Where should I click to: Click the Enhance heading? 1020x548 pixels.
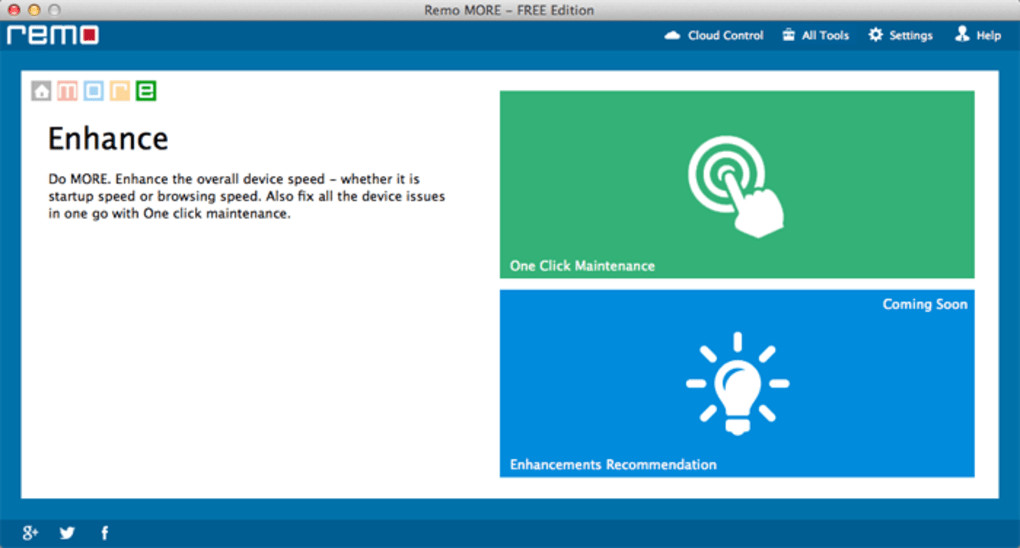point(108,139)
